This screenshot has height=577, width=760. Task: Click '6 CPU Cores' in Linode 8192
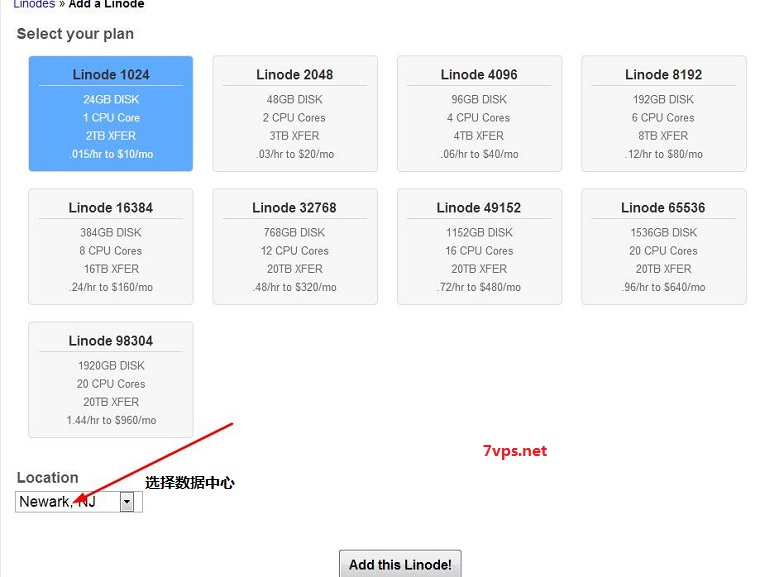[x=664, y=118]
